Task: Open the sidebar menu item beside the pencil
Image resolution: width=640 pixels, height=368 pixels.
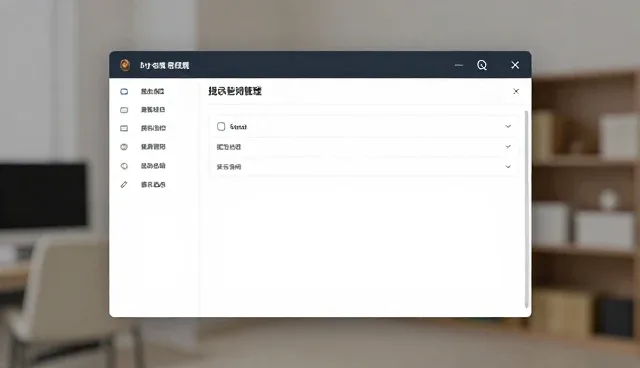Action: pos(153,185)
